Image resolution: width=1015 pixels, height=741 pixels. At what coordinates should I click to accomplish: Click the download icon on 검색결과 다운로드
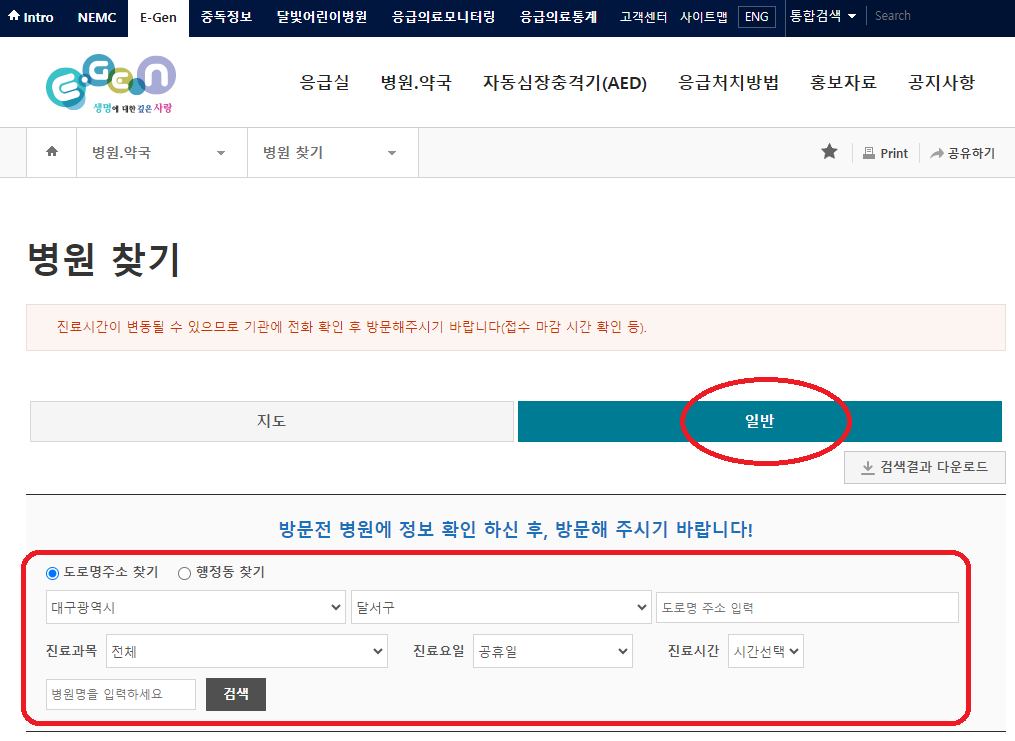(x=868, y=468)
